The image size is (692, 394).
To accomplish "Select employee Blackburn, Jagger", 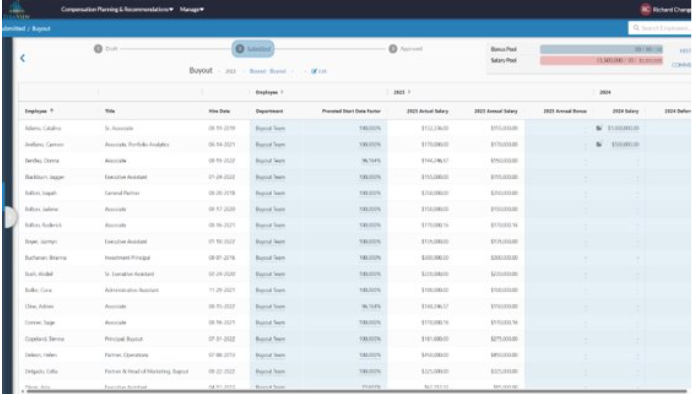I will 45,177.
